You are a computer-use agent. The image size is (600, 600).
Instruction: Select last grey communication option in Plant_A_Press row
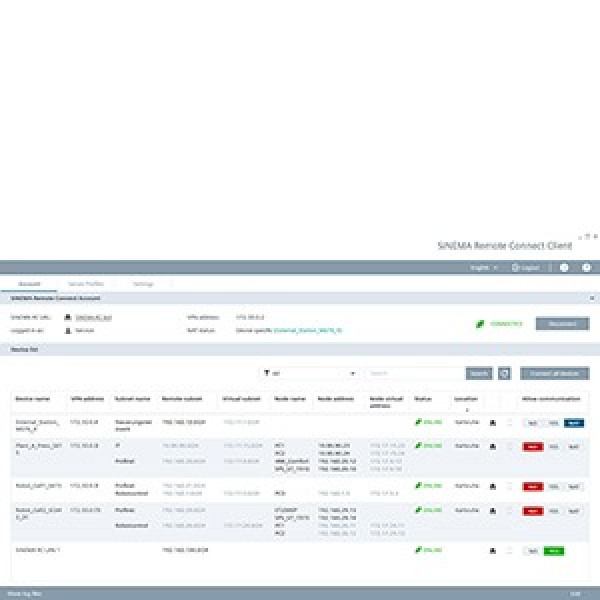pyautogui.click(x=574, y=447)
